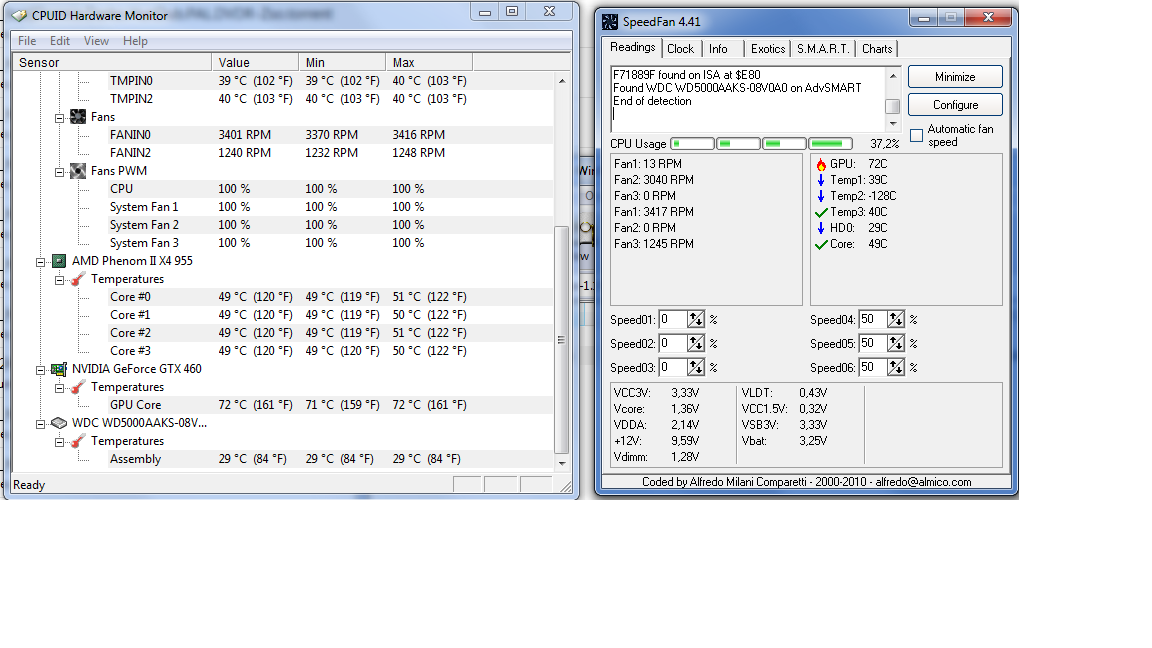Click the Fans group fan icon
1152x648 pixels.
pos(78,117)
